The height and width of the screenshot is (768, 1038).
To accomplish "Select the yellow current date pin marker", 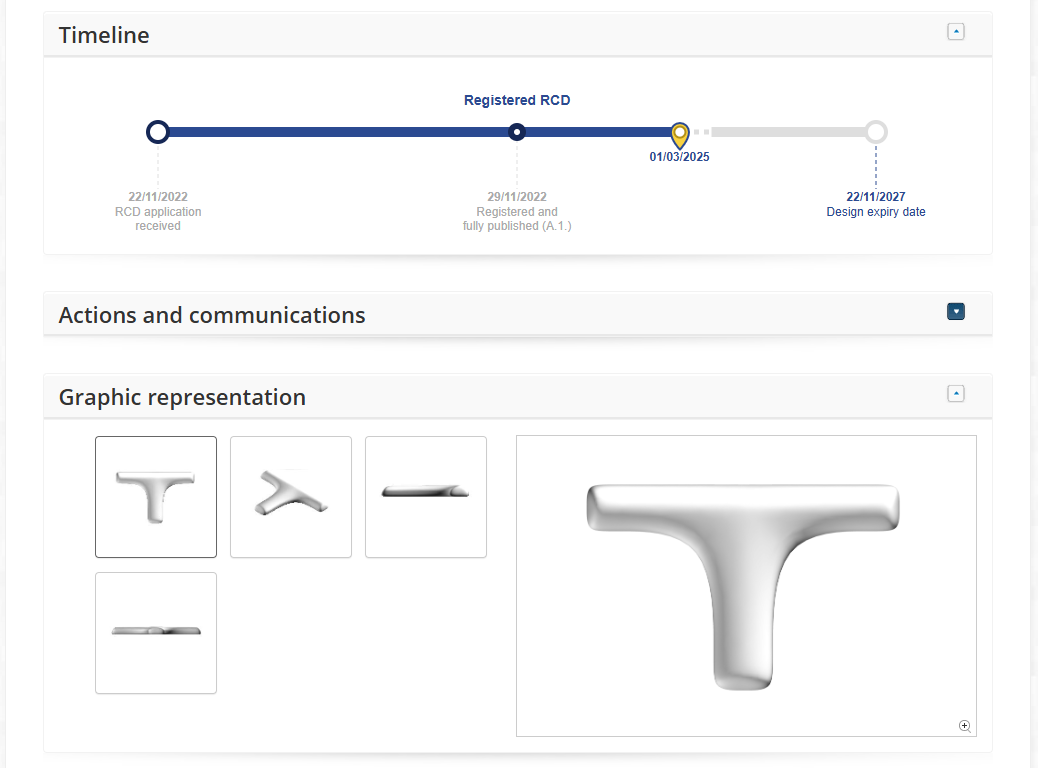I will click(x=680, y=133).
